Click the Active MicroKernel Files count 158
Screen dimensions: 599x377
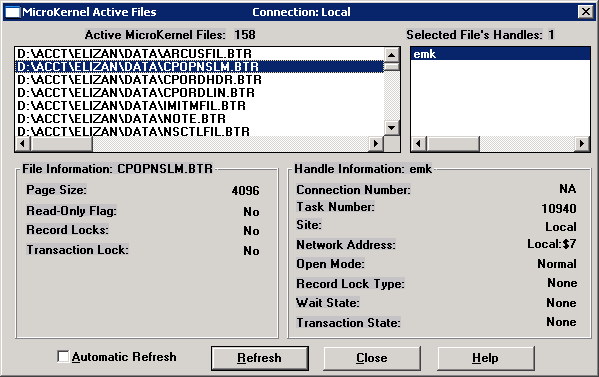pyautogui.click(x=245, y=35)
